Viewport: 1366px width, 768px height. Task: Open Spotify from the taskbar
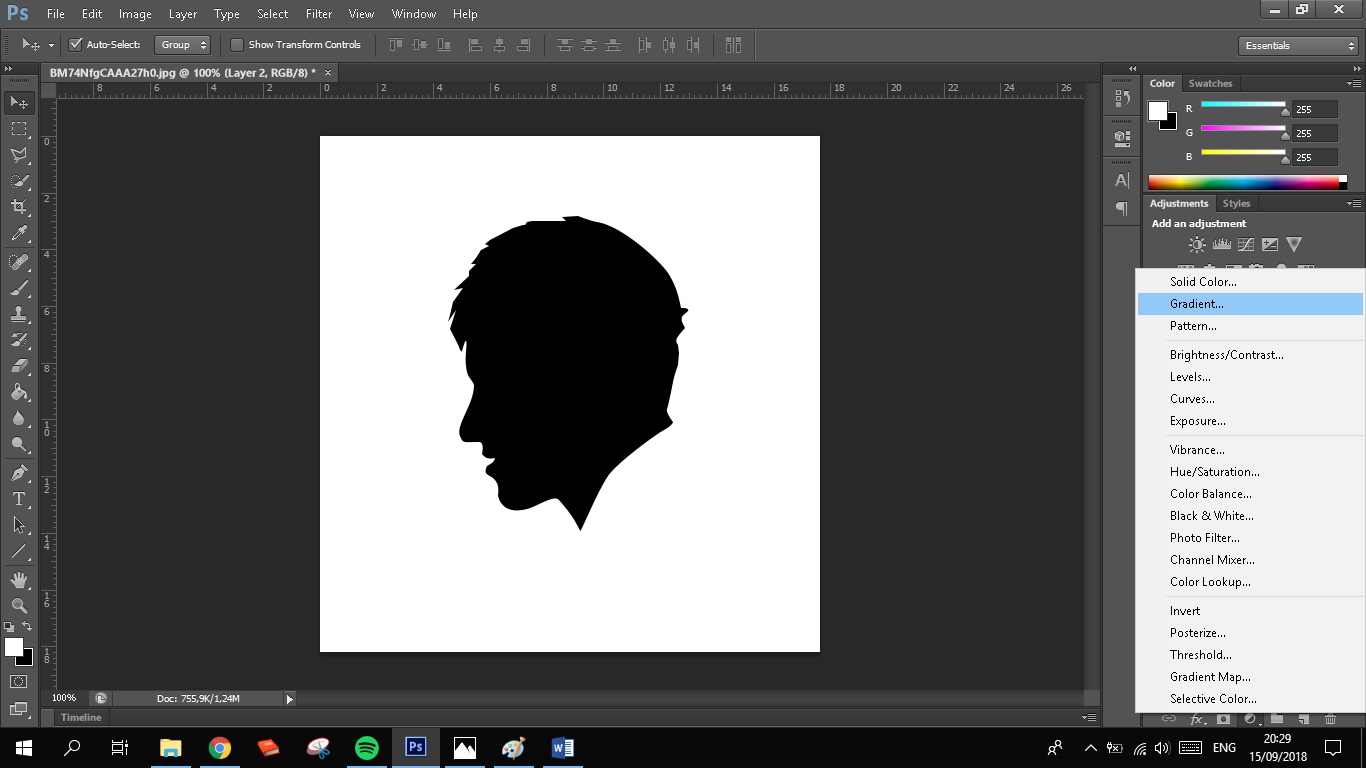point(367,747)
